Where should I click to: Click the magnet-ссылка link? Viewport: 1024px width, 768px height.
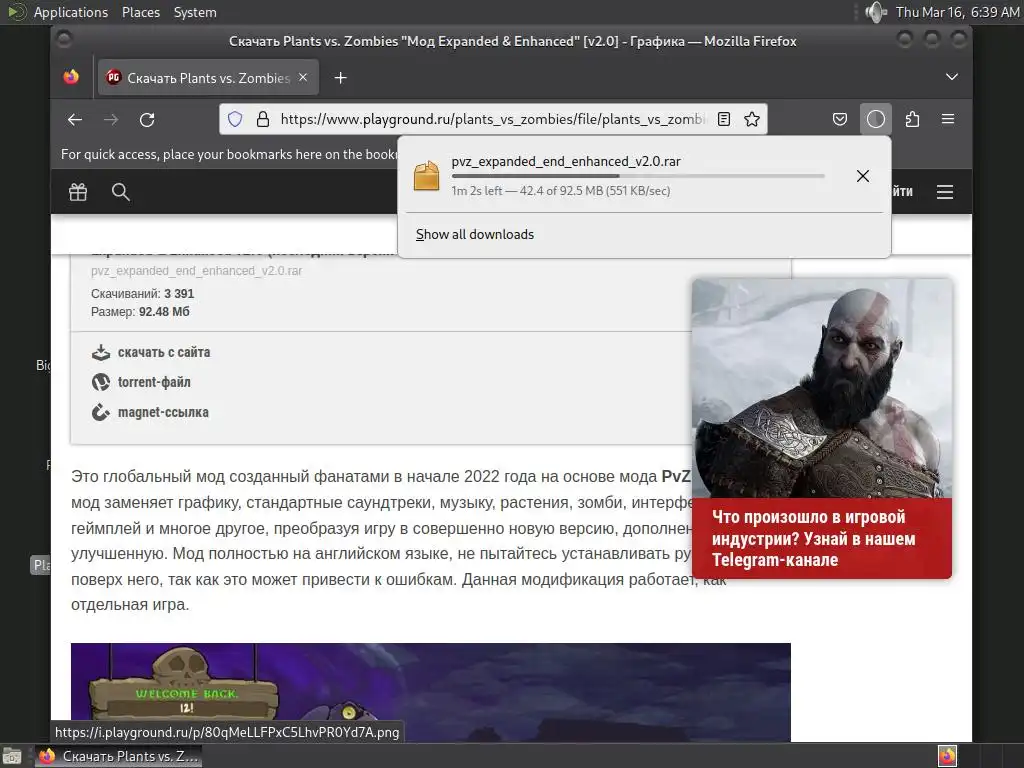[x=163, y=412]
